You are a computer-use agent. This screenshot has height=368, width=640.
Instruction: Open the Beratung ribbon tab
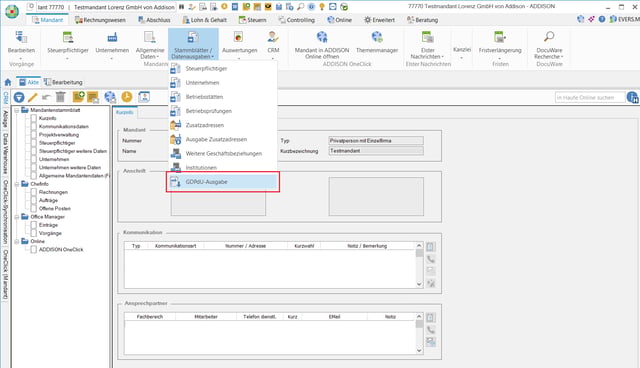[x=422, y=20]
